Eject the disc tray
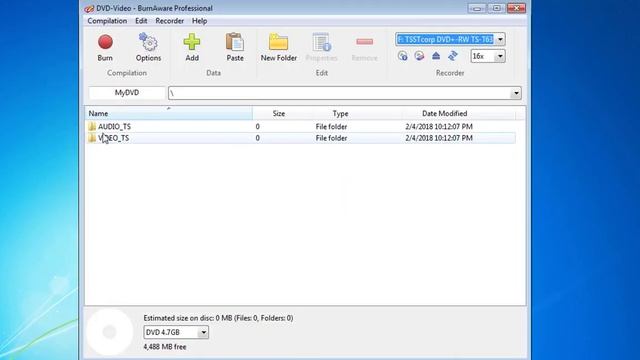Viewport: 640px width, 360px height. pos(436,56)
